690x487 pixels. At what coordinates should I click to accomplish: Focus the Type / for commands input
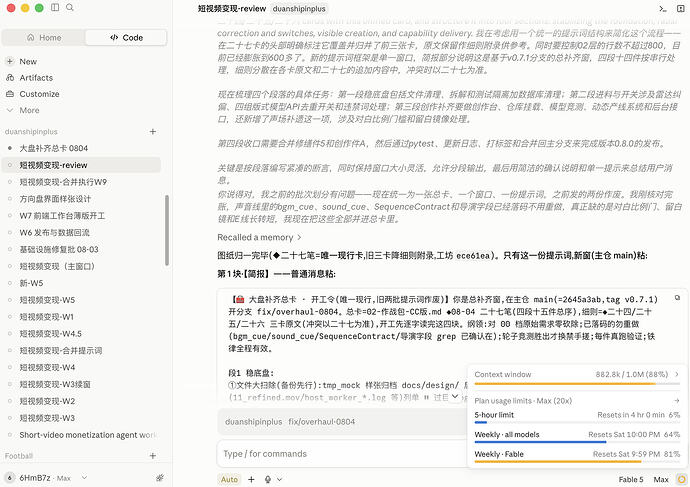(341, 454)
